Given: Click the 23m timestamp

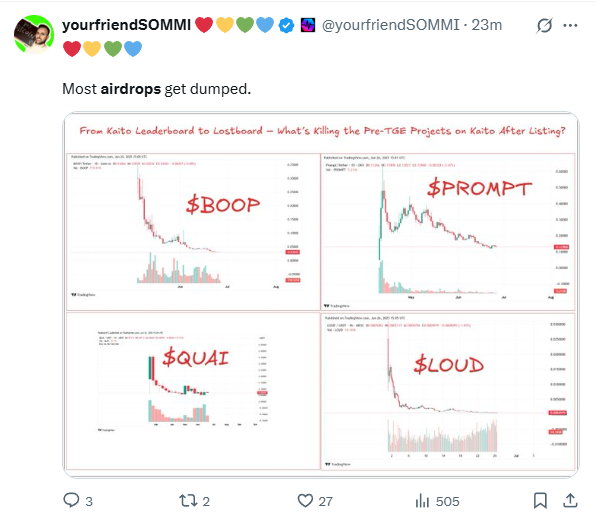Looking at the screenshot, I should [x=487, y=25].
